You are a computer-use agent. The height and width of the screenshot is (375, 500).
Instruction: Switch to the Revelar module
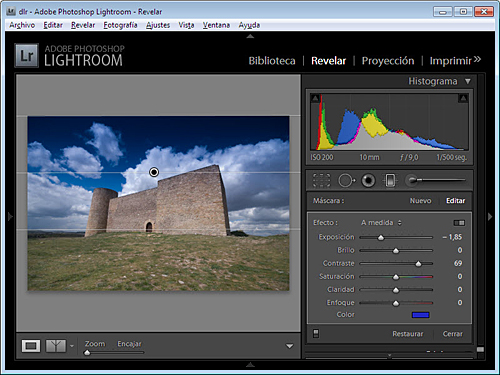coord(329,61)
